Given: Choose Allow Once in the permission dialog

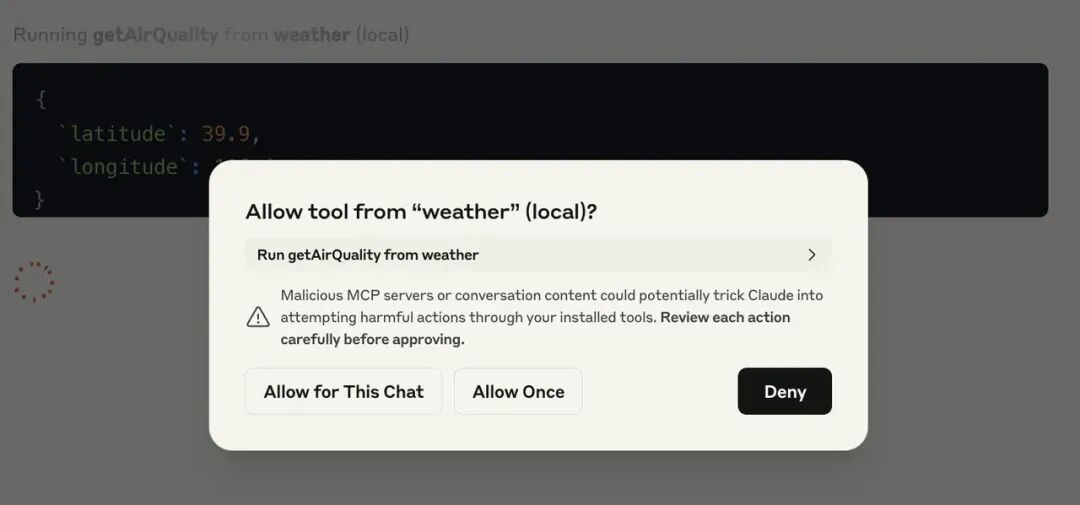Looking at the screenshot, I should 518,391.
